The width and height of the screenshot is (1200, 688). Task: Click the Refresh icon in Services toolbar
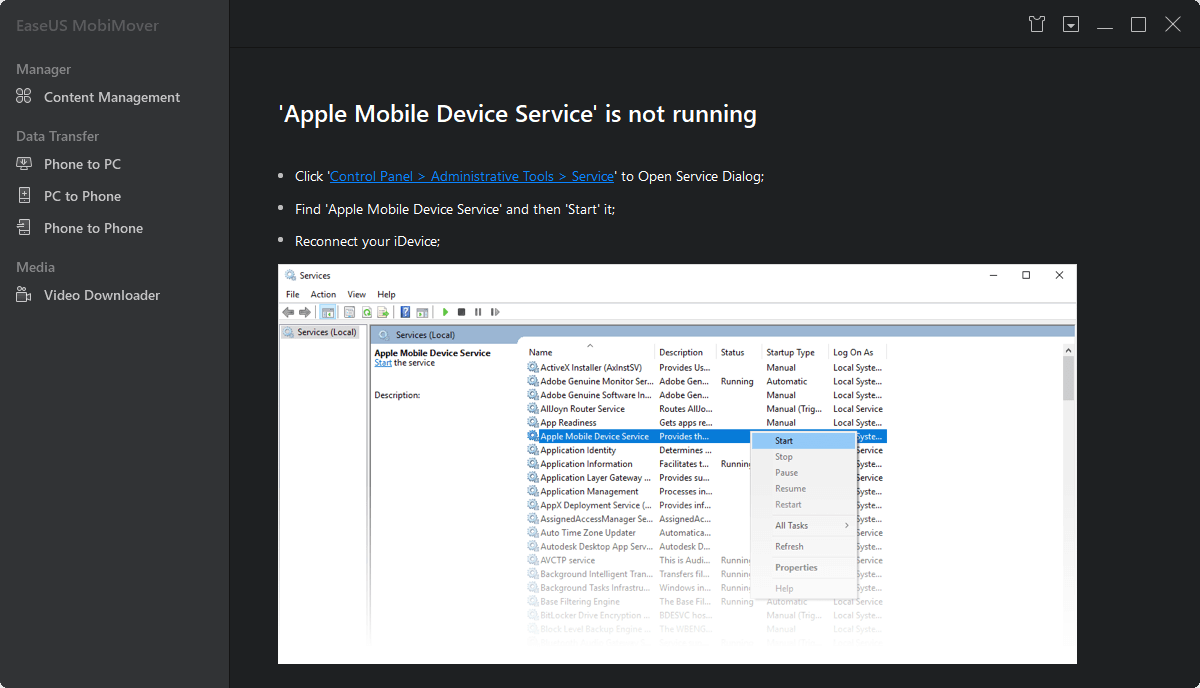point(366,311)
